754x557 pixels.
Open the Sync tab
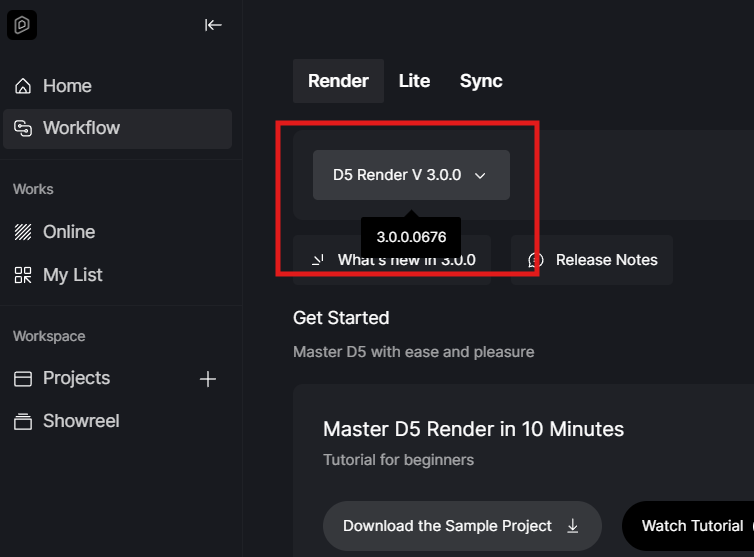481,81
